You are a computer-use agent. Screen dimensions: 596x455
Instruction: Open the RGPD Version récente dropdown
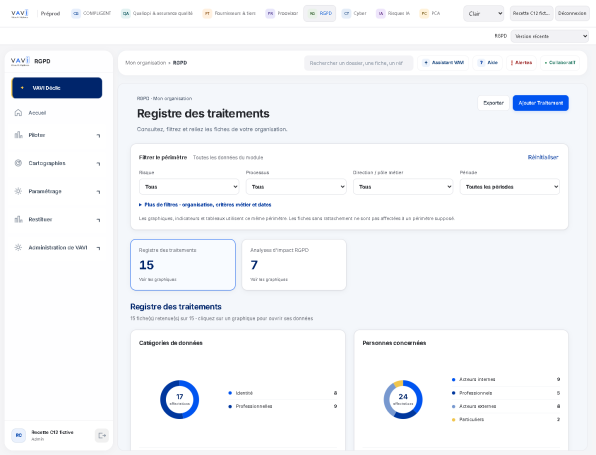point(550,36)
